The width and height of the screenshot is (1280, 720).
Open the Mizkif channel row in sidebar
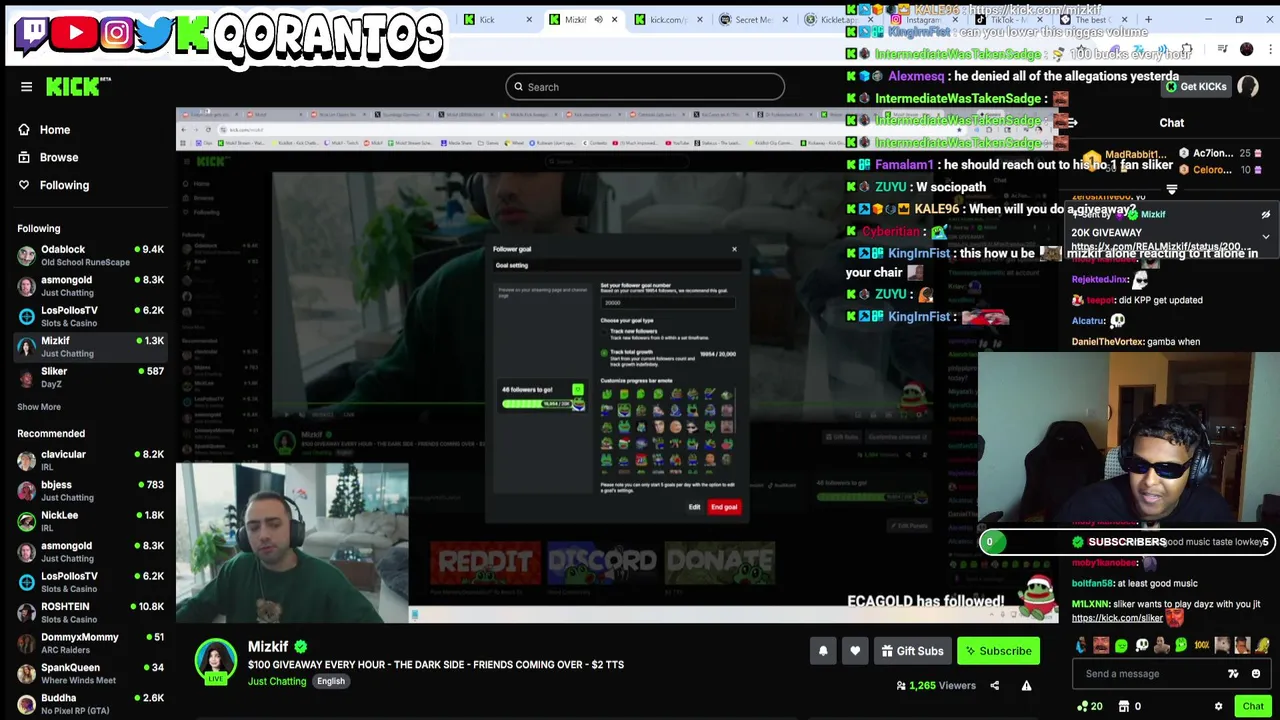90,346
